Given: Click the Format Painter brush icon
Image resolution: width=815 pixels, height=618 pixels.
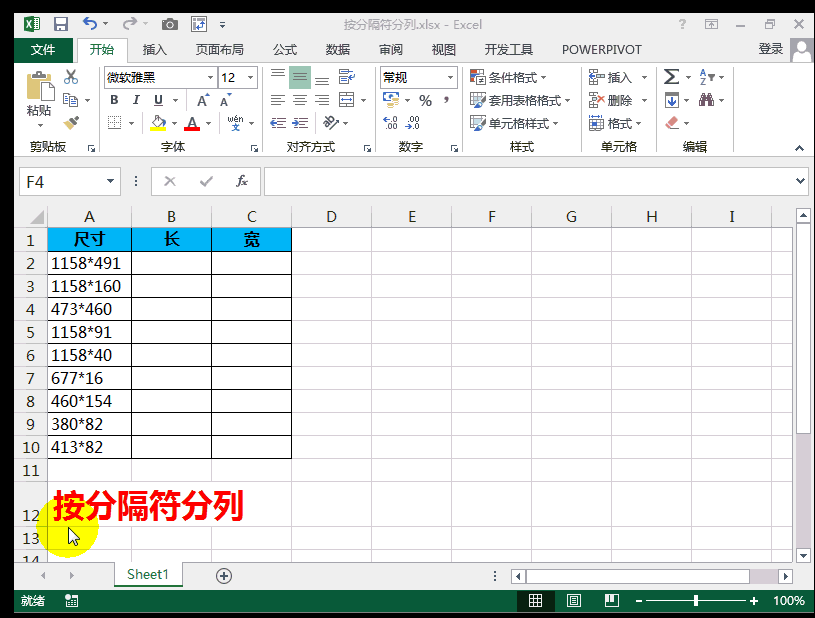Looking at the screenshot, I should 71,123.
